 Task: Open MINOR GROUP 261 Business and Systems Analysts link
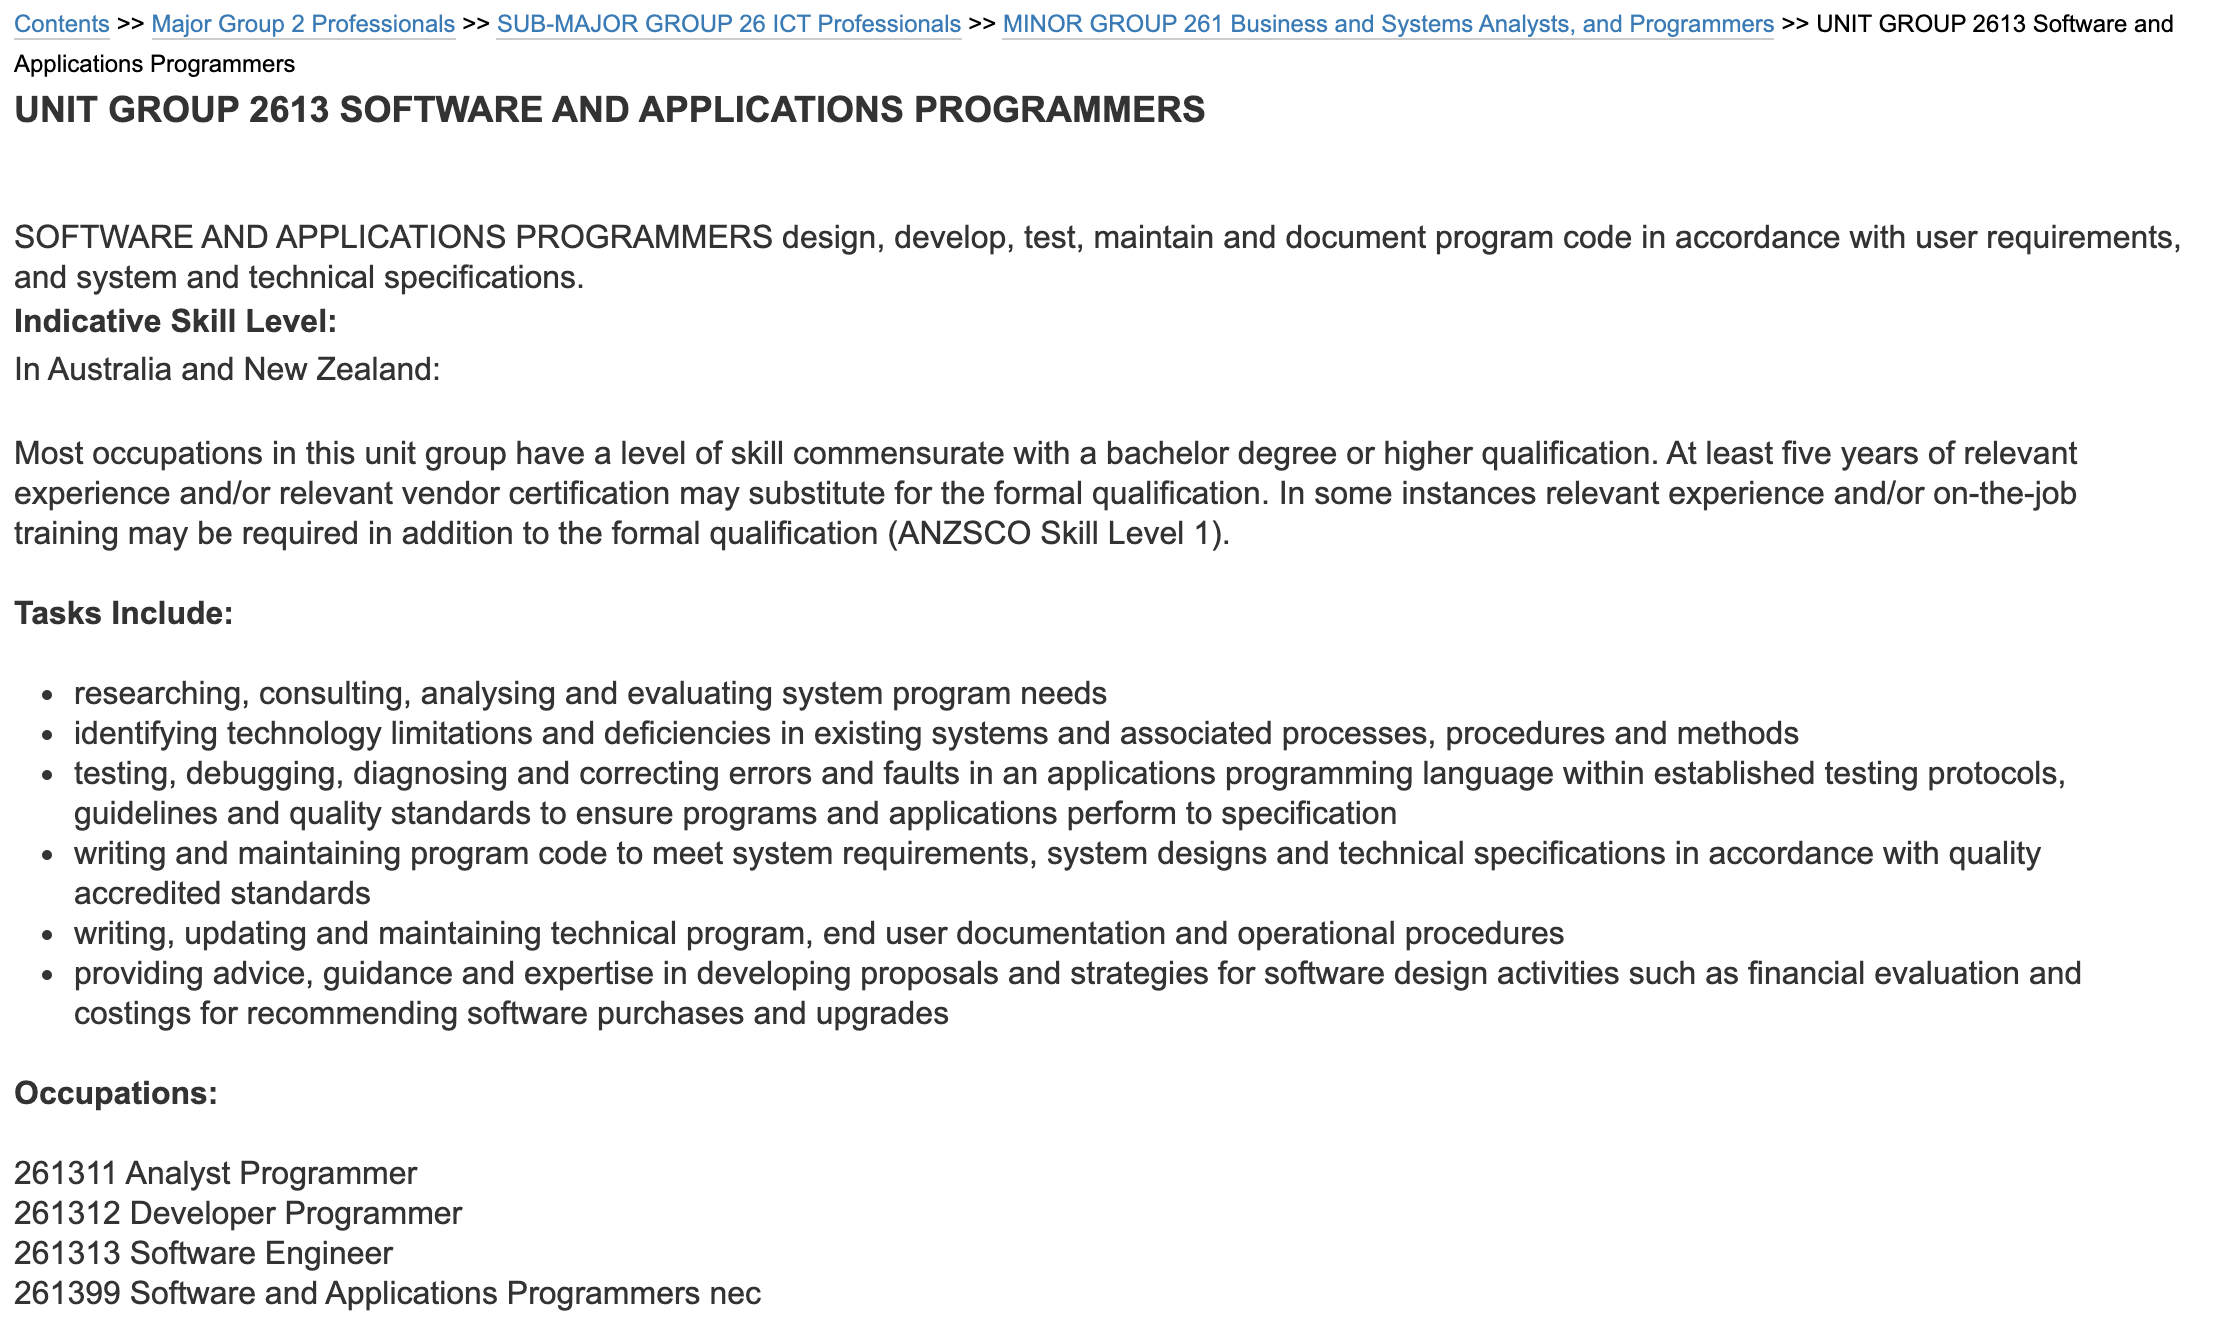(1387, 24)
